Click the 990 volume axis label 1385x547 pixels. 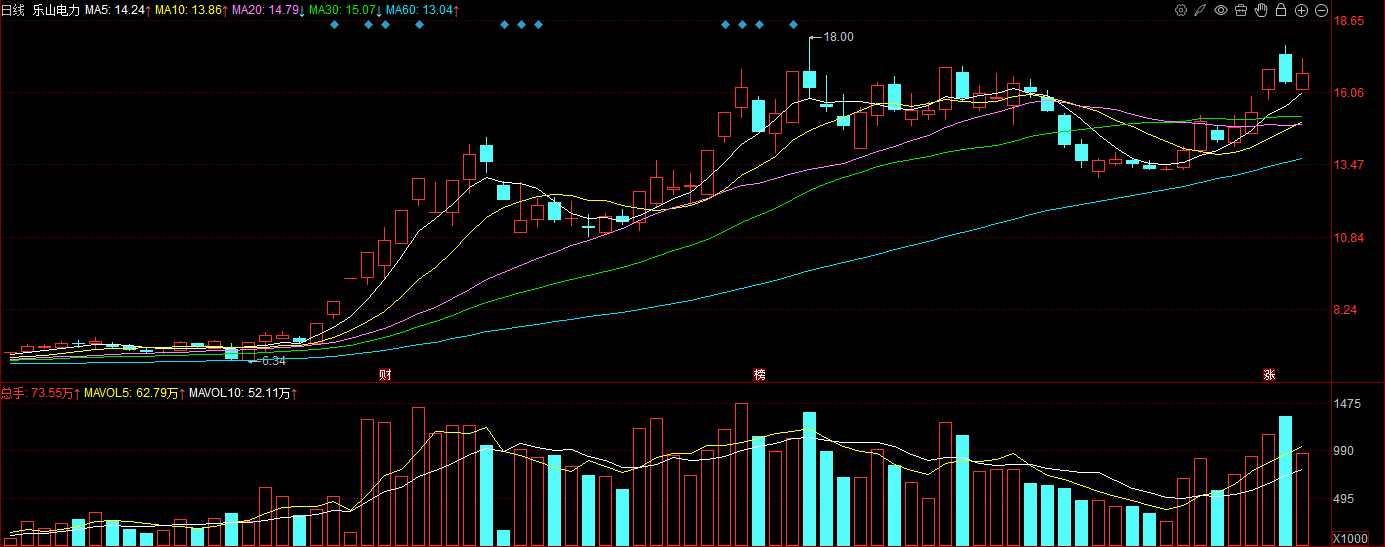[1346, 452]
